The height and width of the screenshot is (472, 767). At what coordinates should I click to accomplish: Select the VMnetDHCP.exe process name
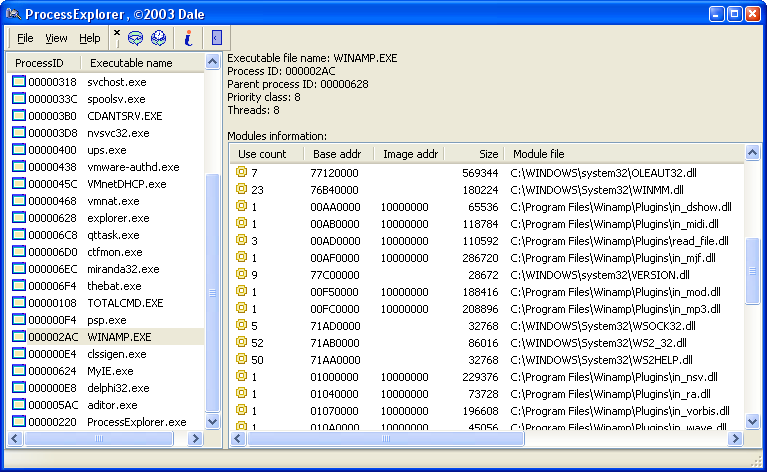pyautogui.click(x=127, y=184)
